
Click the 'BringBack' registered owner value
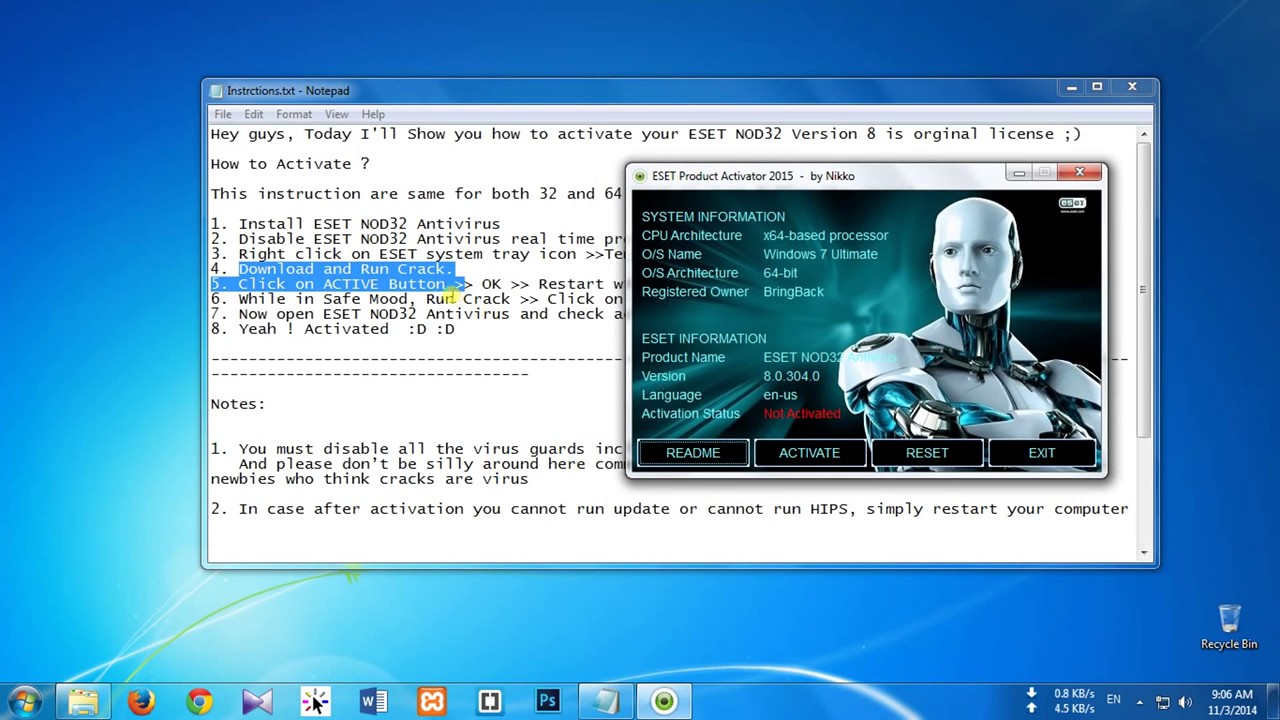[x=793, y=292]
